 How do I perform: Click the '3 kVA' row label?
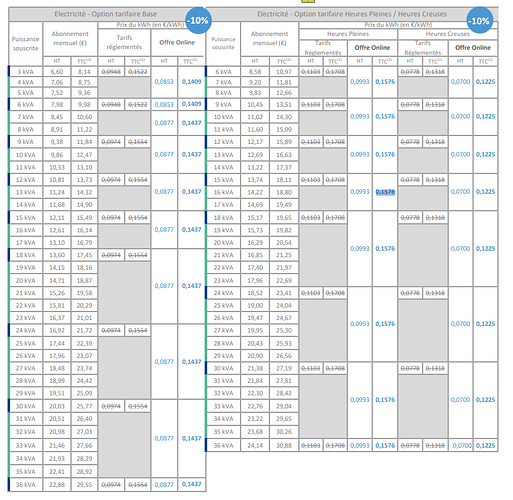(26, 72)
